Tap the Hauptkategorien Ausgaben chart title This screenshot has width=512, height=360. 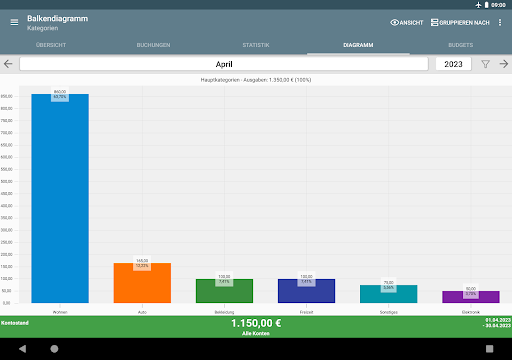point(256,80)
